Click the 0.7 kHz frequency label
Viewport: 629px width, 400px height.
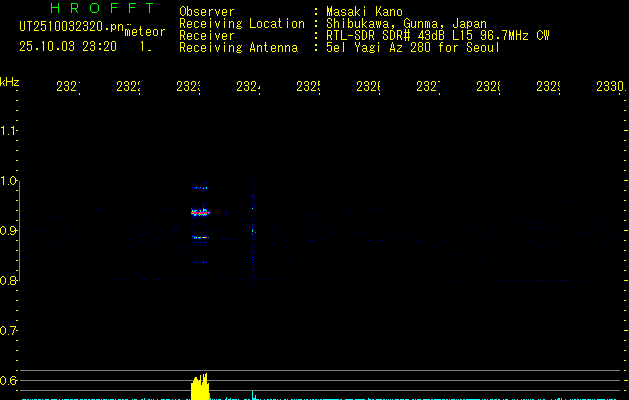[x=8, y=331]
